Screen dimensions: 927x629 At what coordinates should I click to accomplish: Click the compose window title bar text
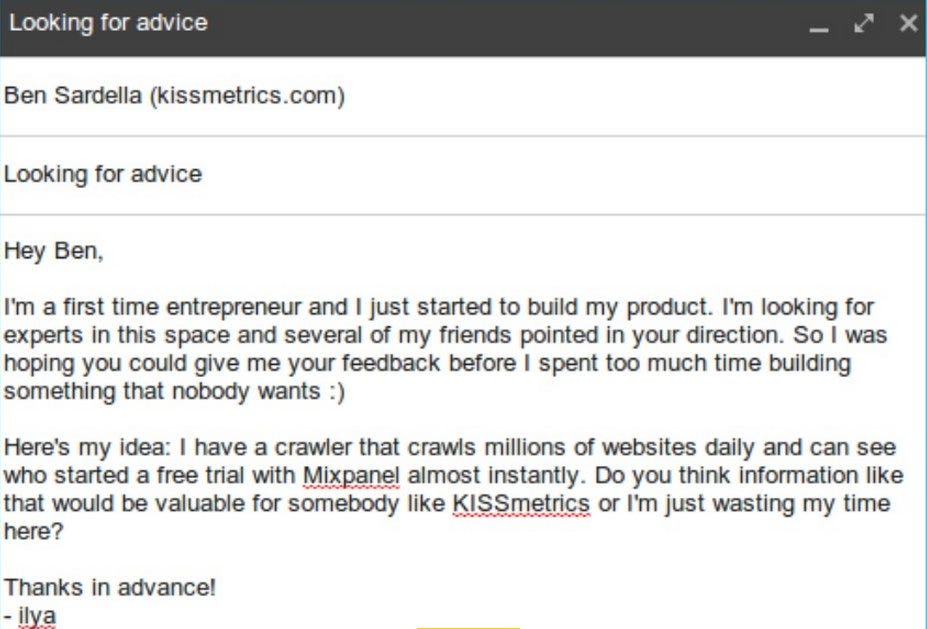[109, 22]
